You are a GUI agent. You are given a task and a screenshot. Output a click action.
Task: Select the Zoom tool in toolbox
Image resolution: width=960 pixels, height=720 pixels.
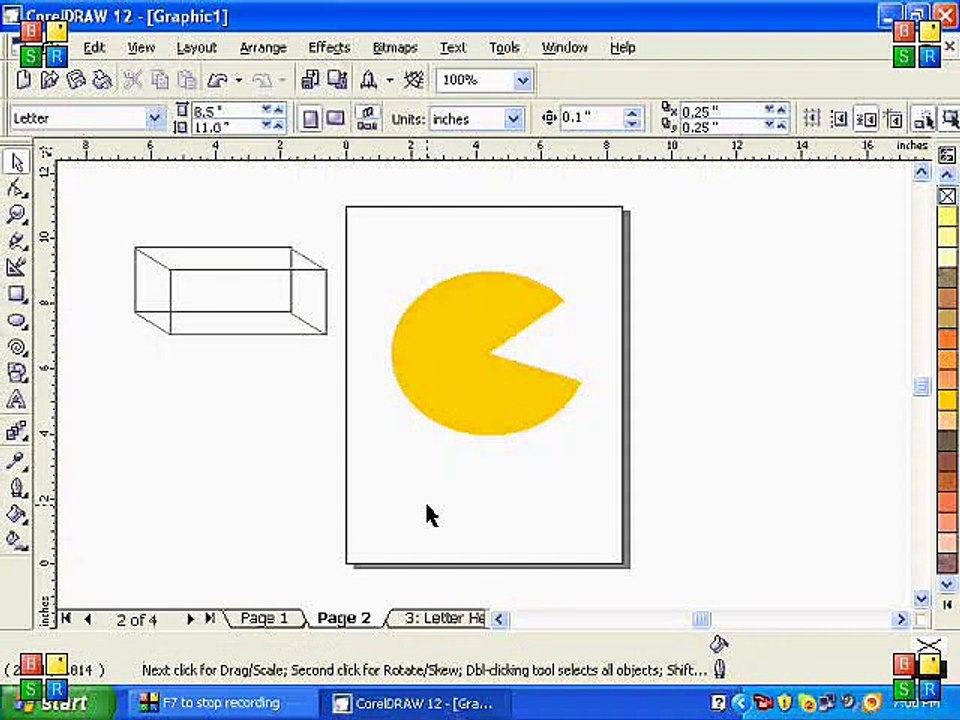(17, 214)
